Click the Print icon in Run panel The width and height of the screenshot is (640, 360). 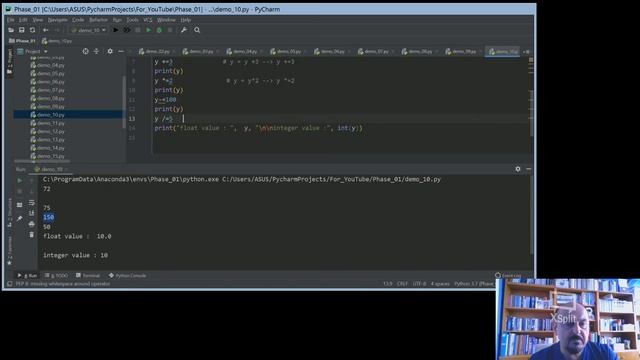(32, 224)
